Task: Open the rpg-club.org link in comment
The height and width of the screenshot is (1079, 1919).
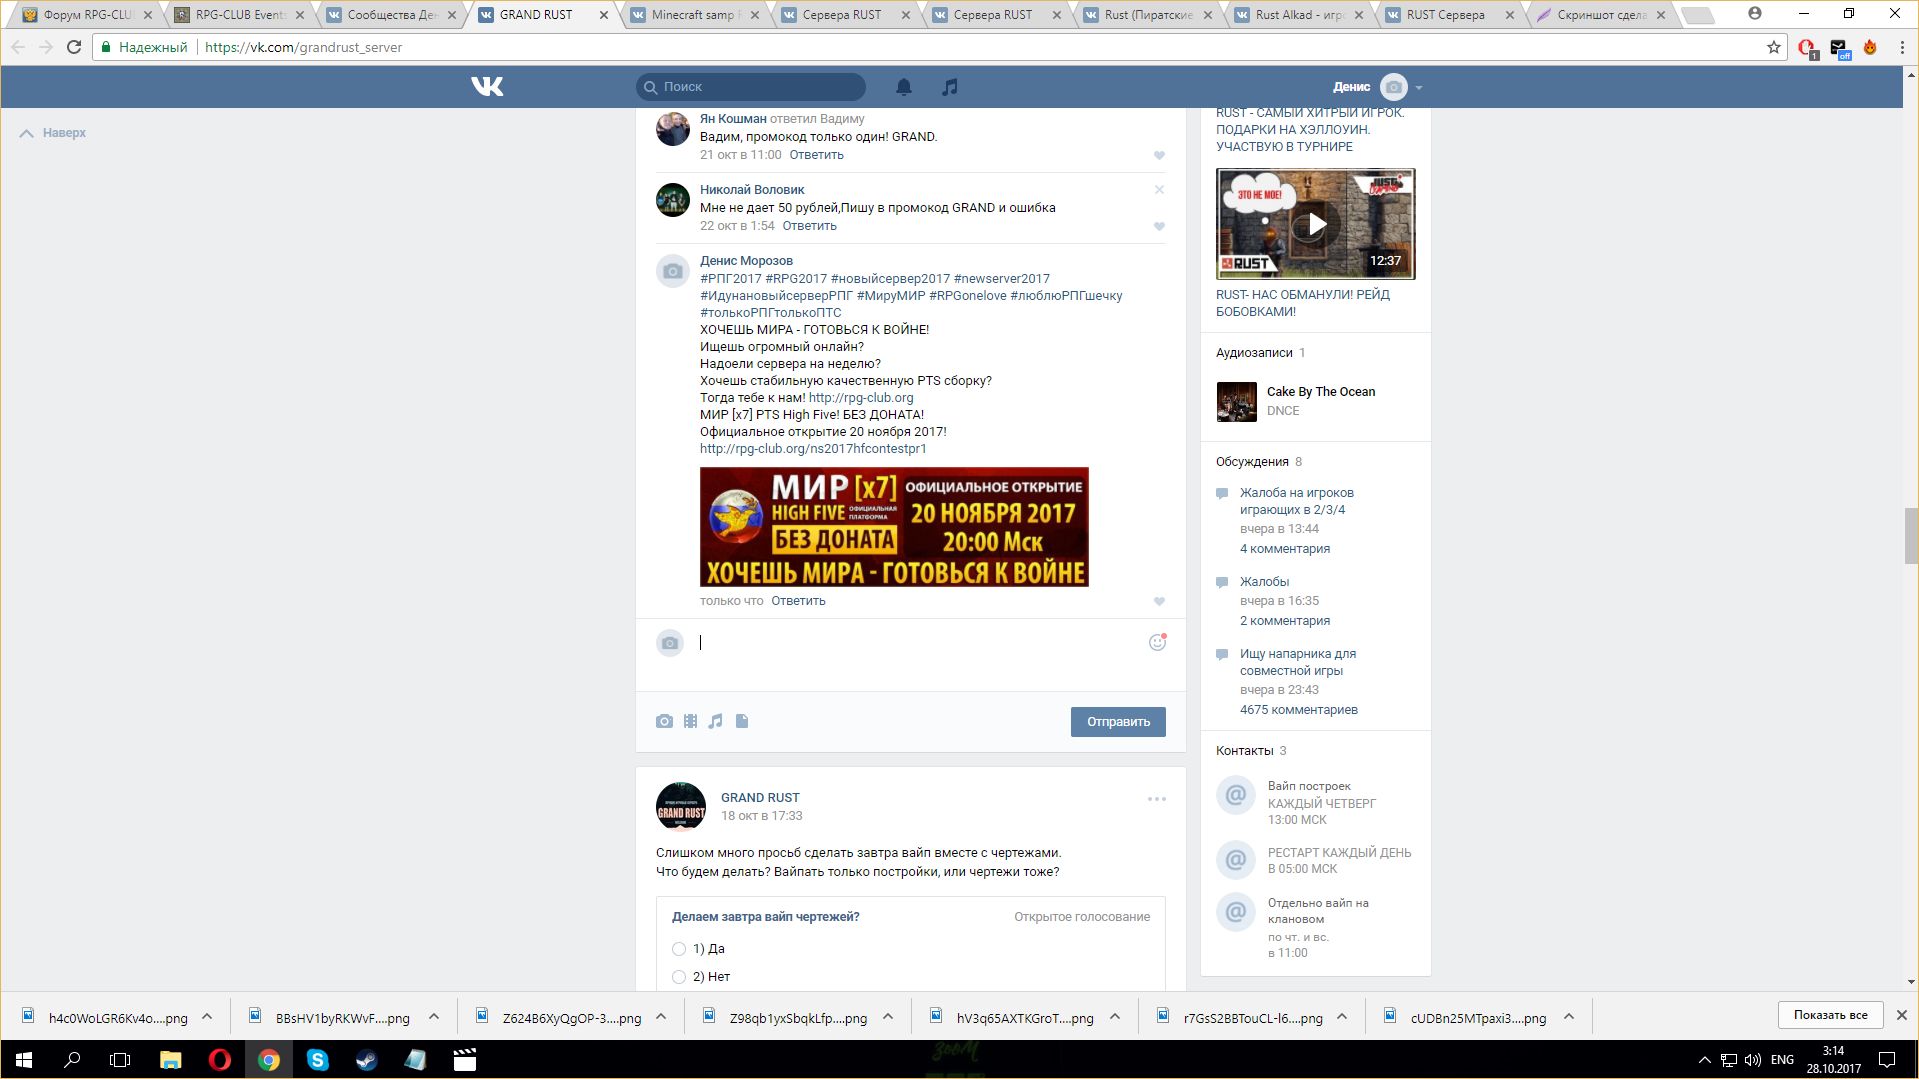Action: [x=861, y=398]
